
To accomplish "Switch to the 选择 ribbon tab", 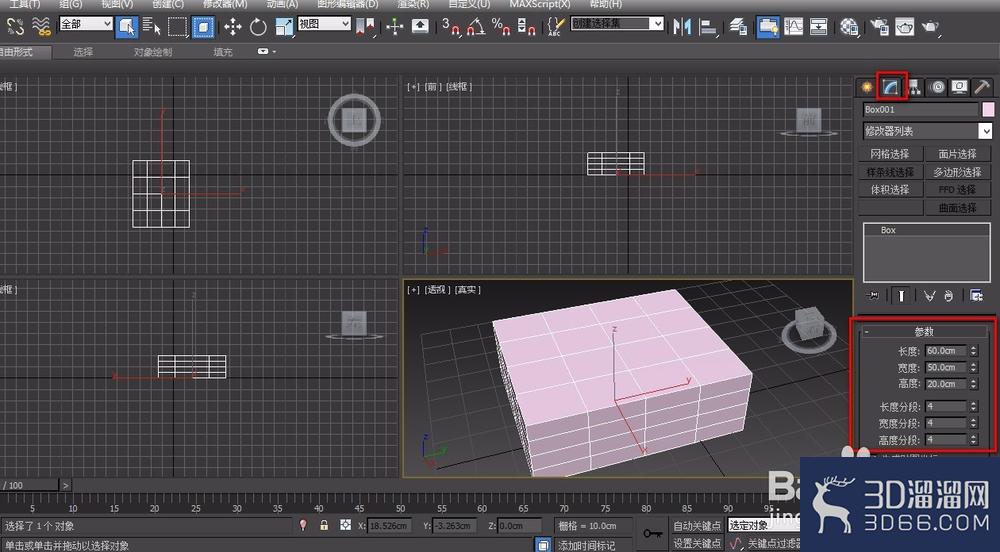I will (x=83, y=52).
